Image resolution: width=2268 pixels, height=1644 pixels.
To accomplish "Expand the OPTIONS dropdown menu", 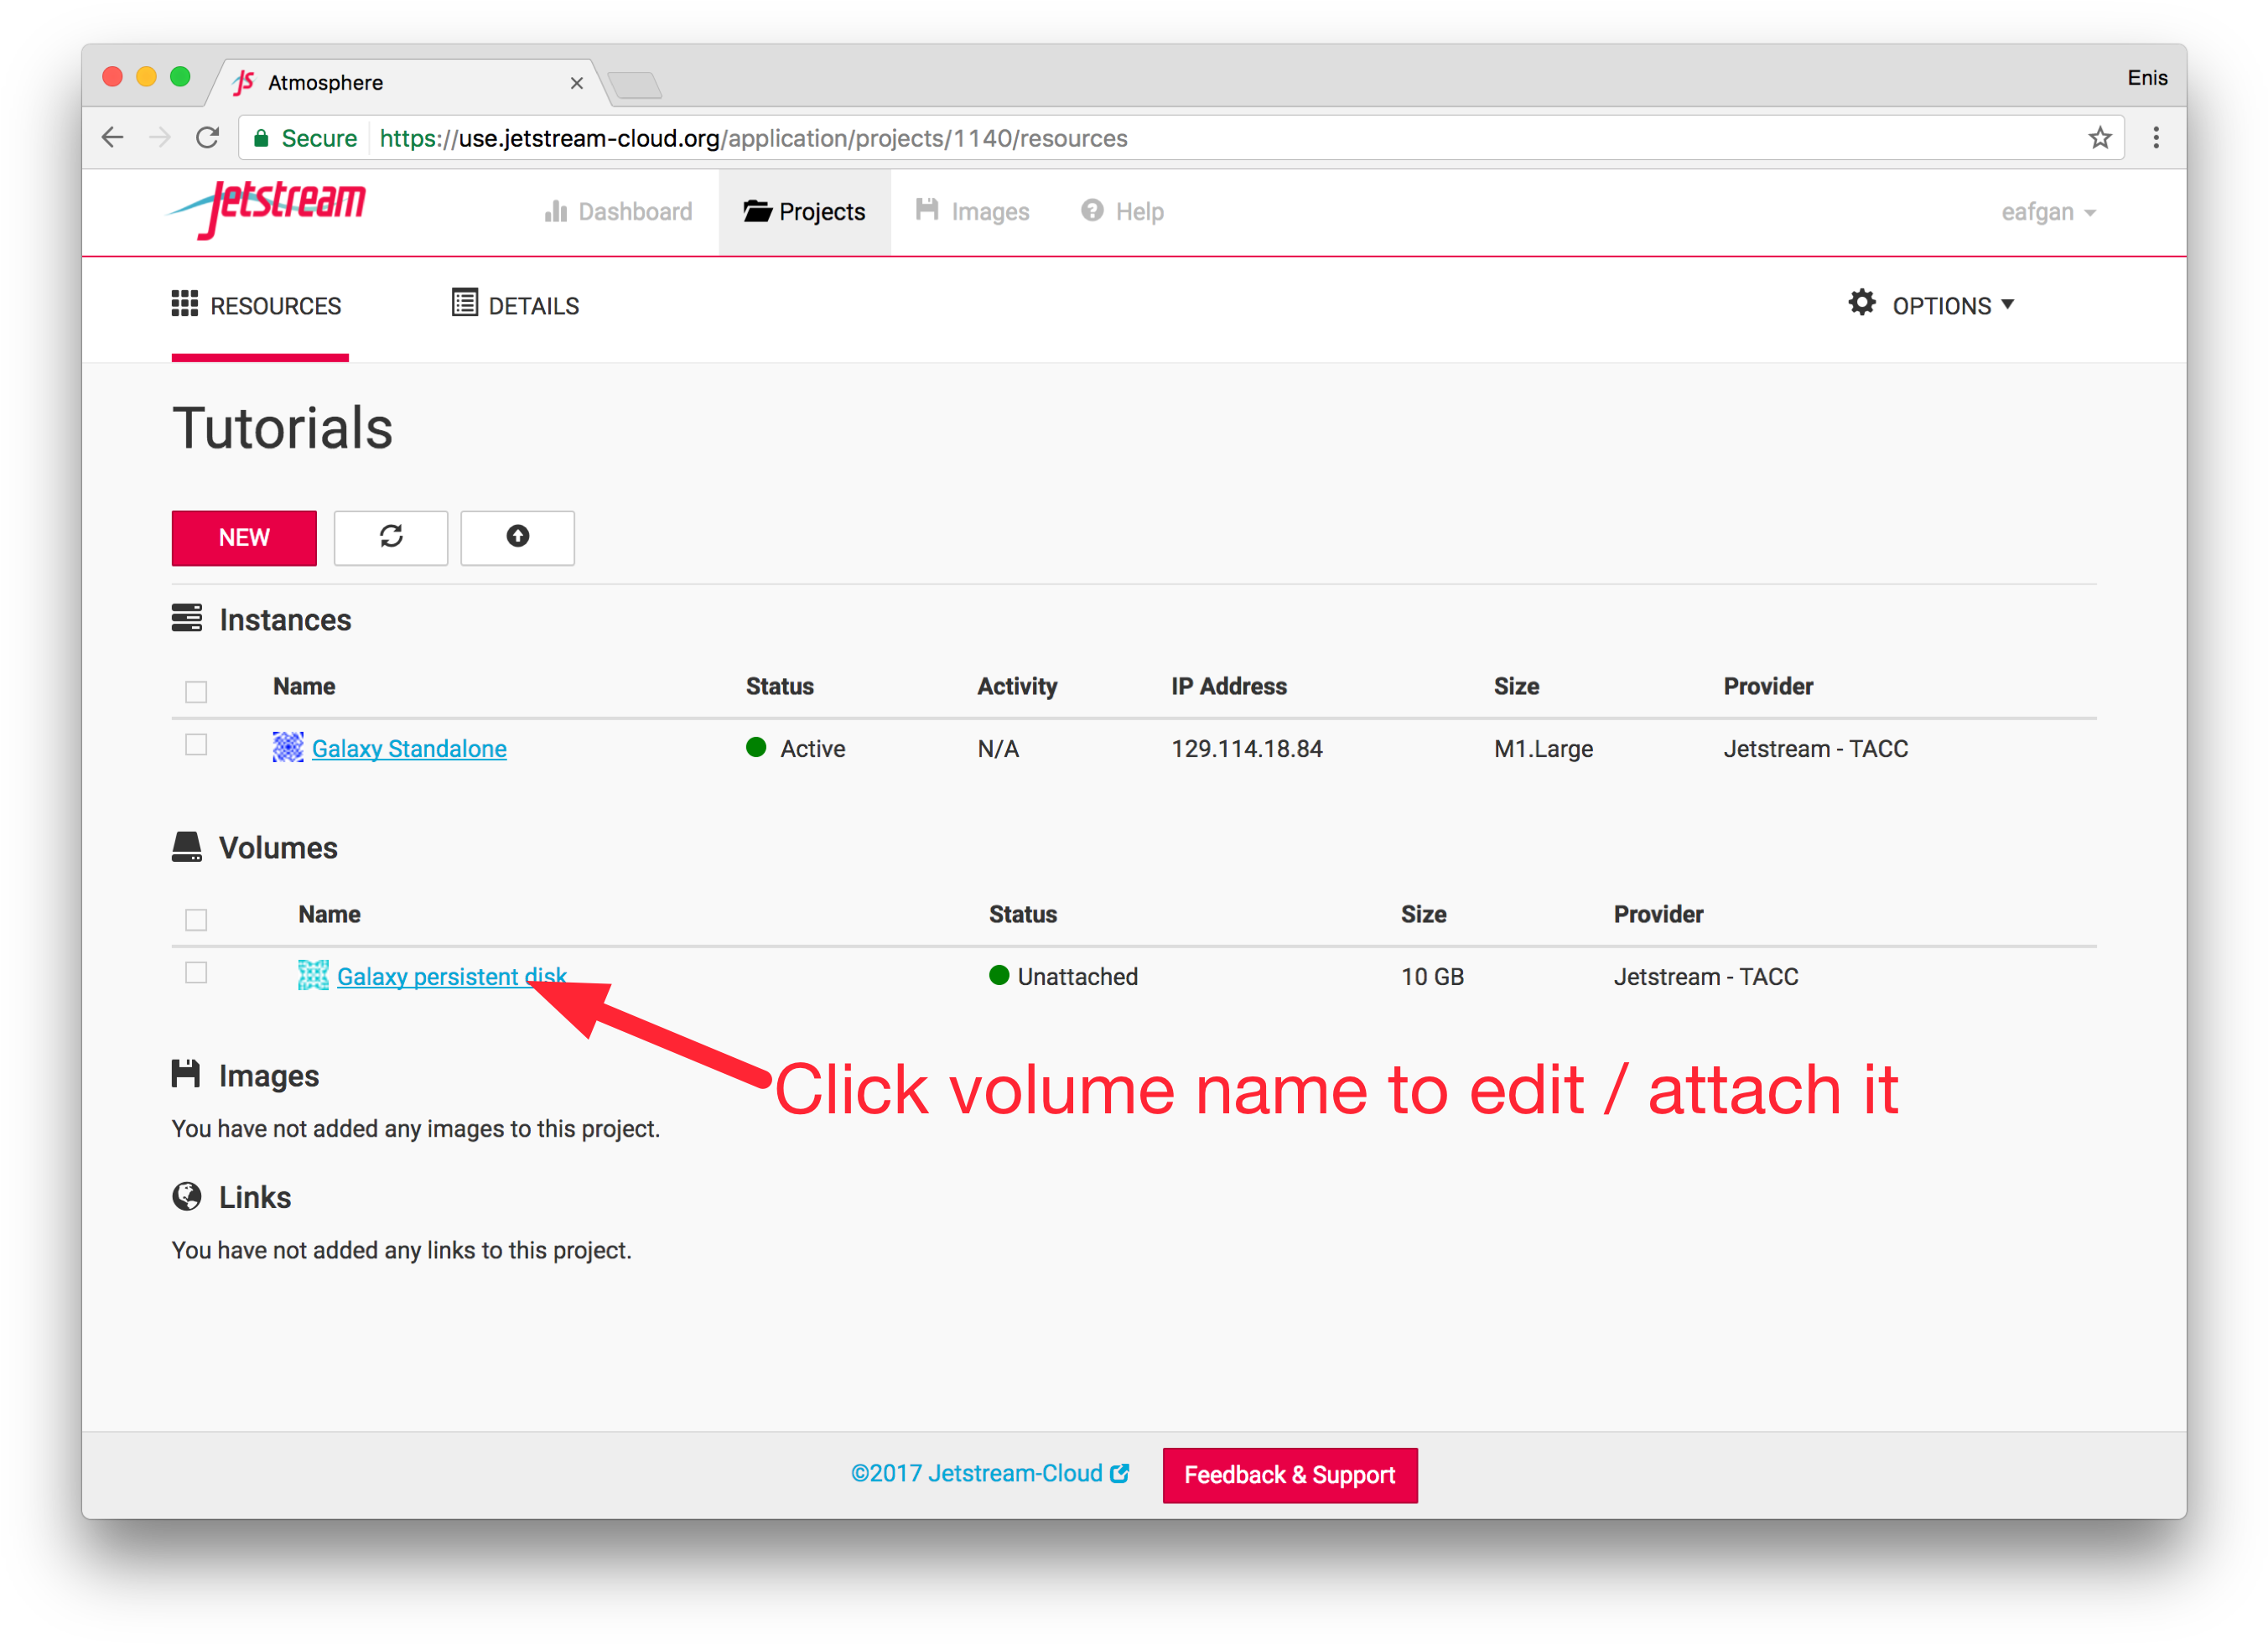I will (x=1932, y=305).
